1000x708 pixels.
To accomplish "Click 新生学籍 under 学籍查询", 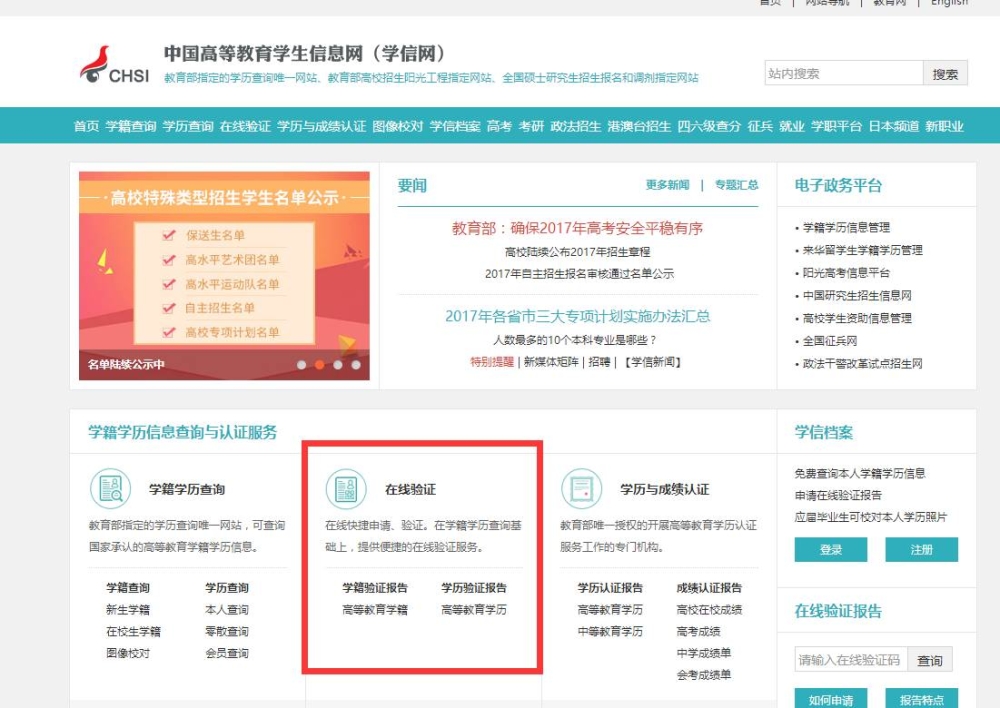I will point(128,610).
